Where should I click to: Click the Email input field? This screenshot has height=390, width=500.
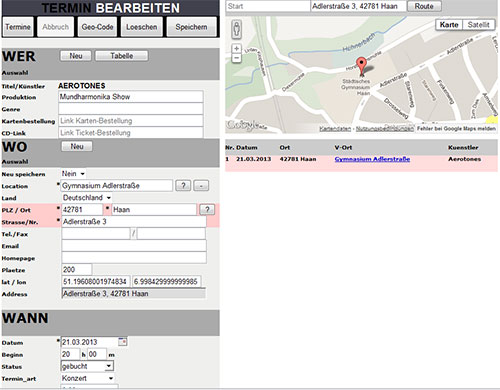point(134,246)
